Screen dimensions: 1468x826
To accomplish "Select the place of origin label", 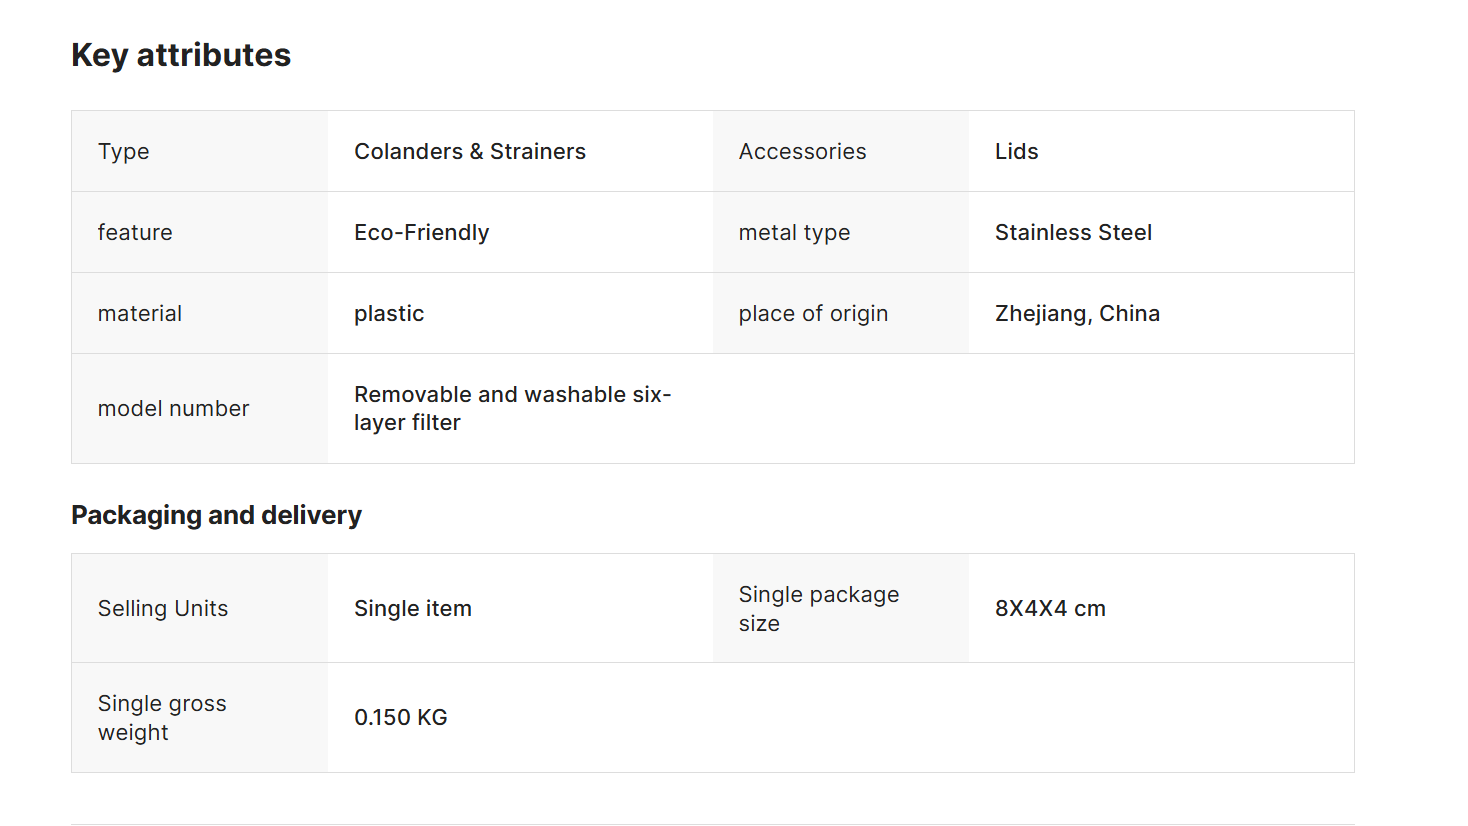I will click(813, 313).
